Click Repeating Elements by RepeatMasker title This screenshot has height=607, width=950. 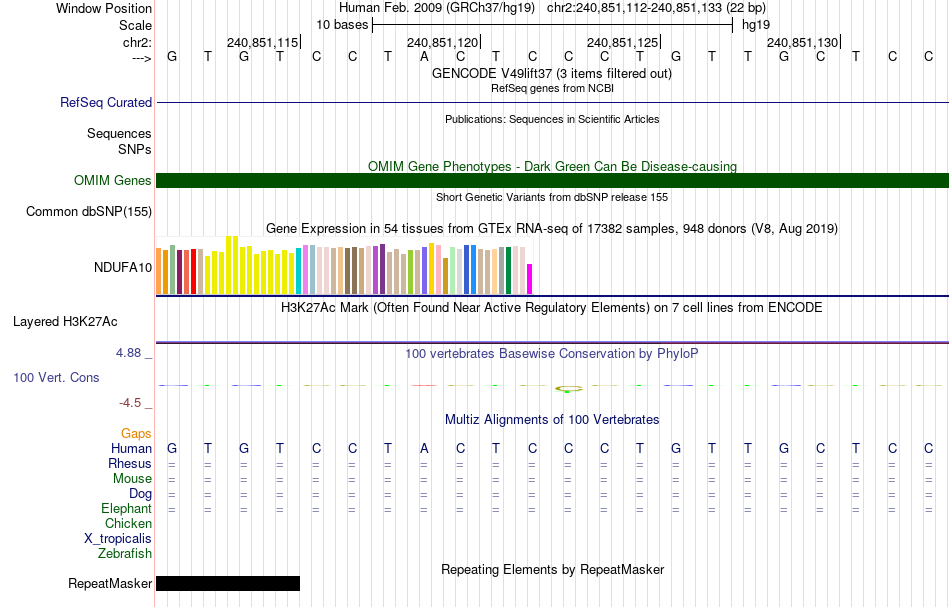point(552,570)
